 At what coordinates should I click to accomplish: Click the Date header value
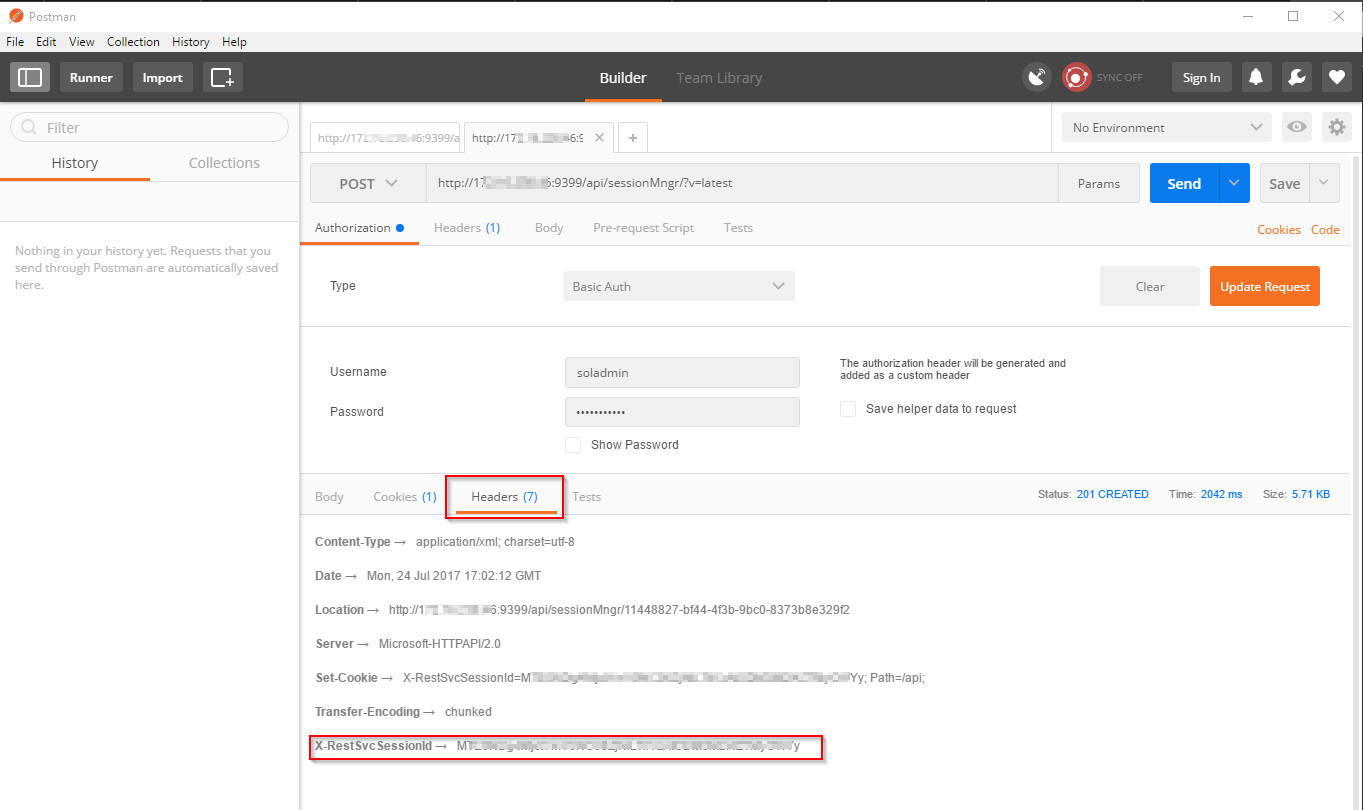pos(456,575)
